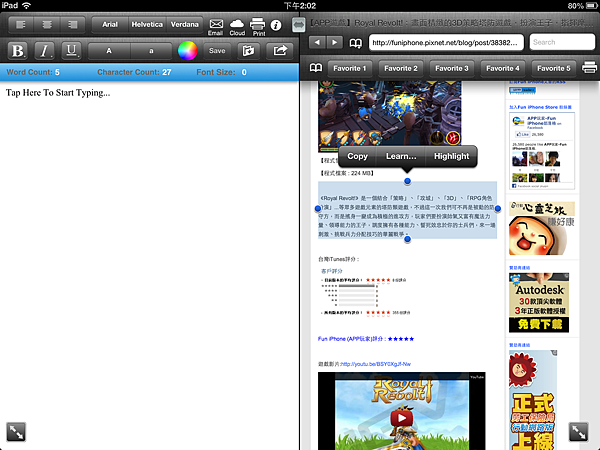
Task: Choose the Verdana font
Action: [x=184, y=24]
